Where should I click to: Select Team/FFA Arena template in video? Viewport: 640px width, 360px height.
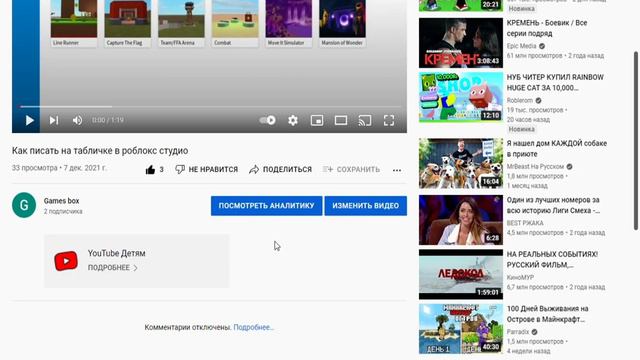coord(181,23)
